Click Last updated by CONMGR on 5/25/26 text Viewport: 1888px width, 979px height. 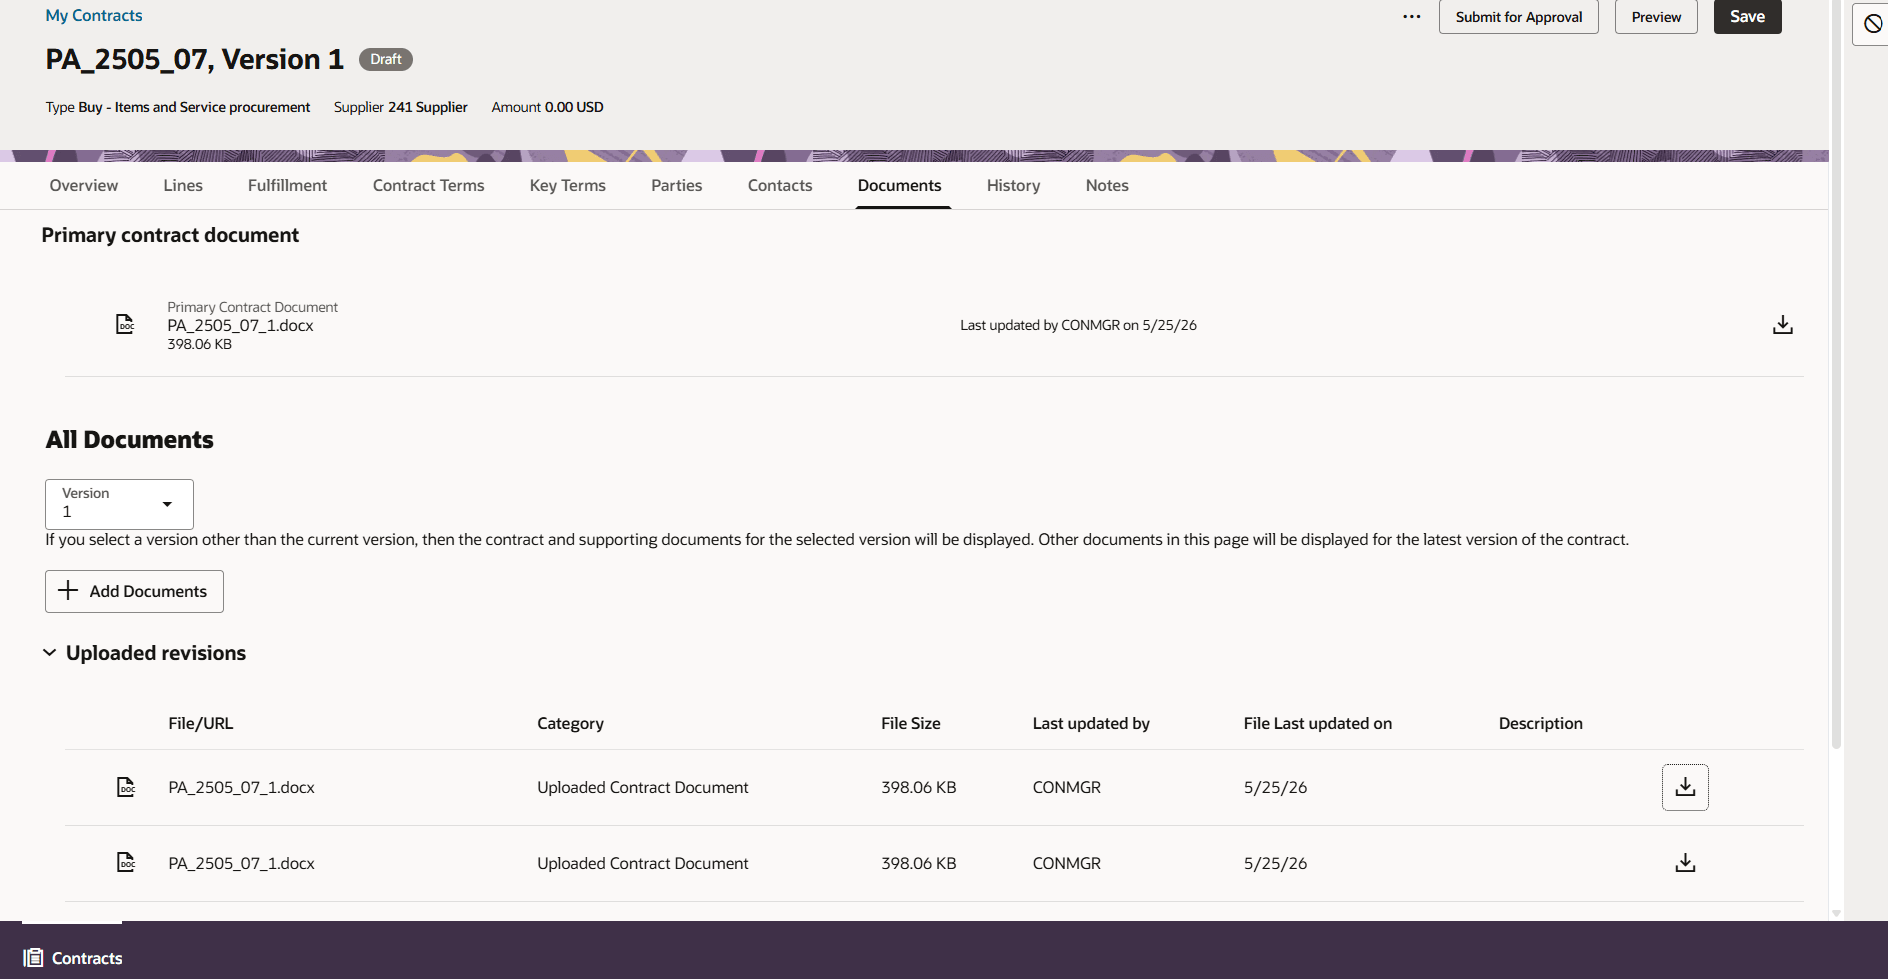pyautogui.click(x=1078, y=326)
